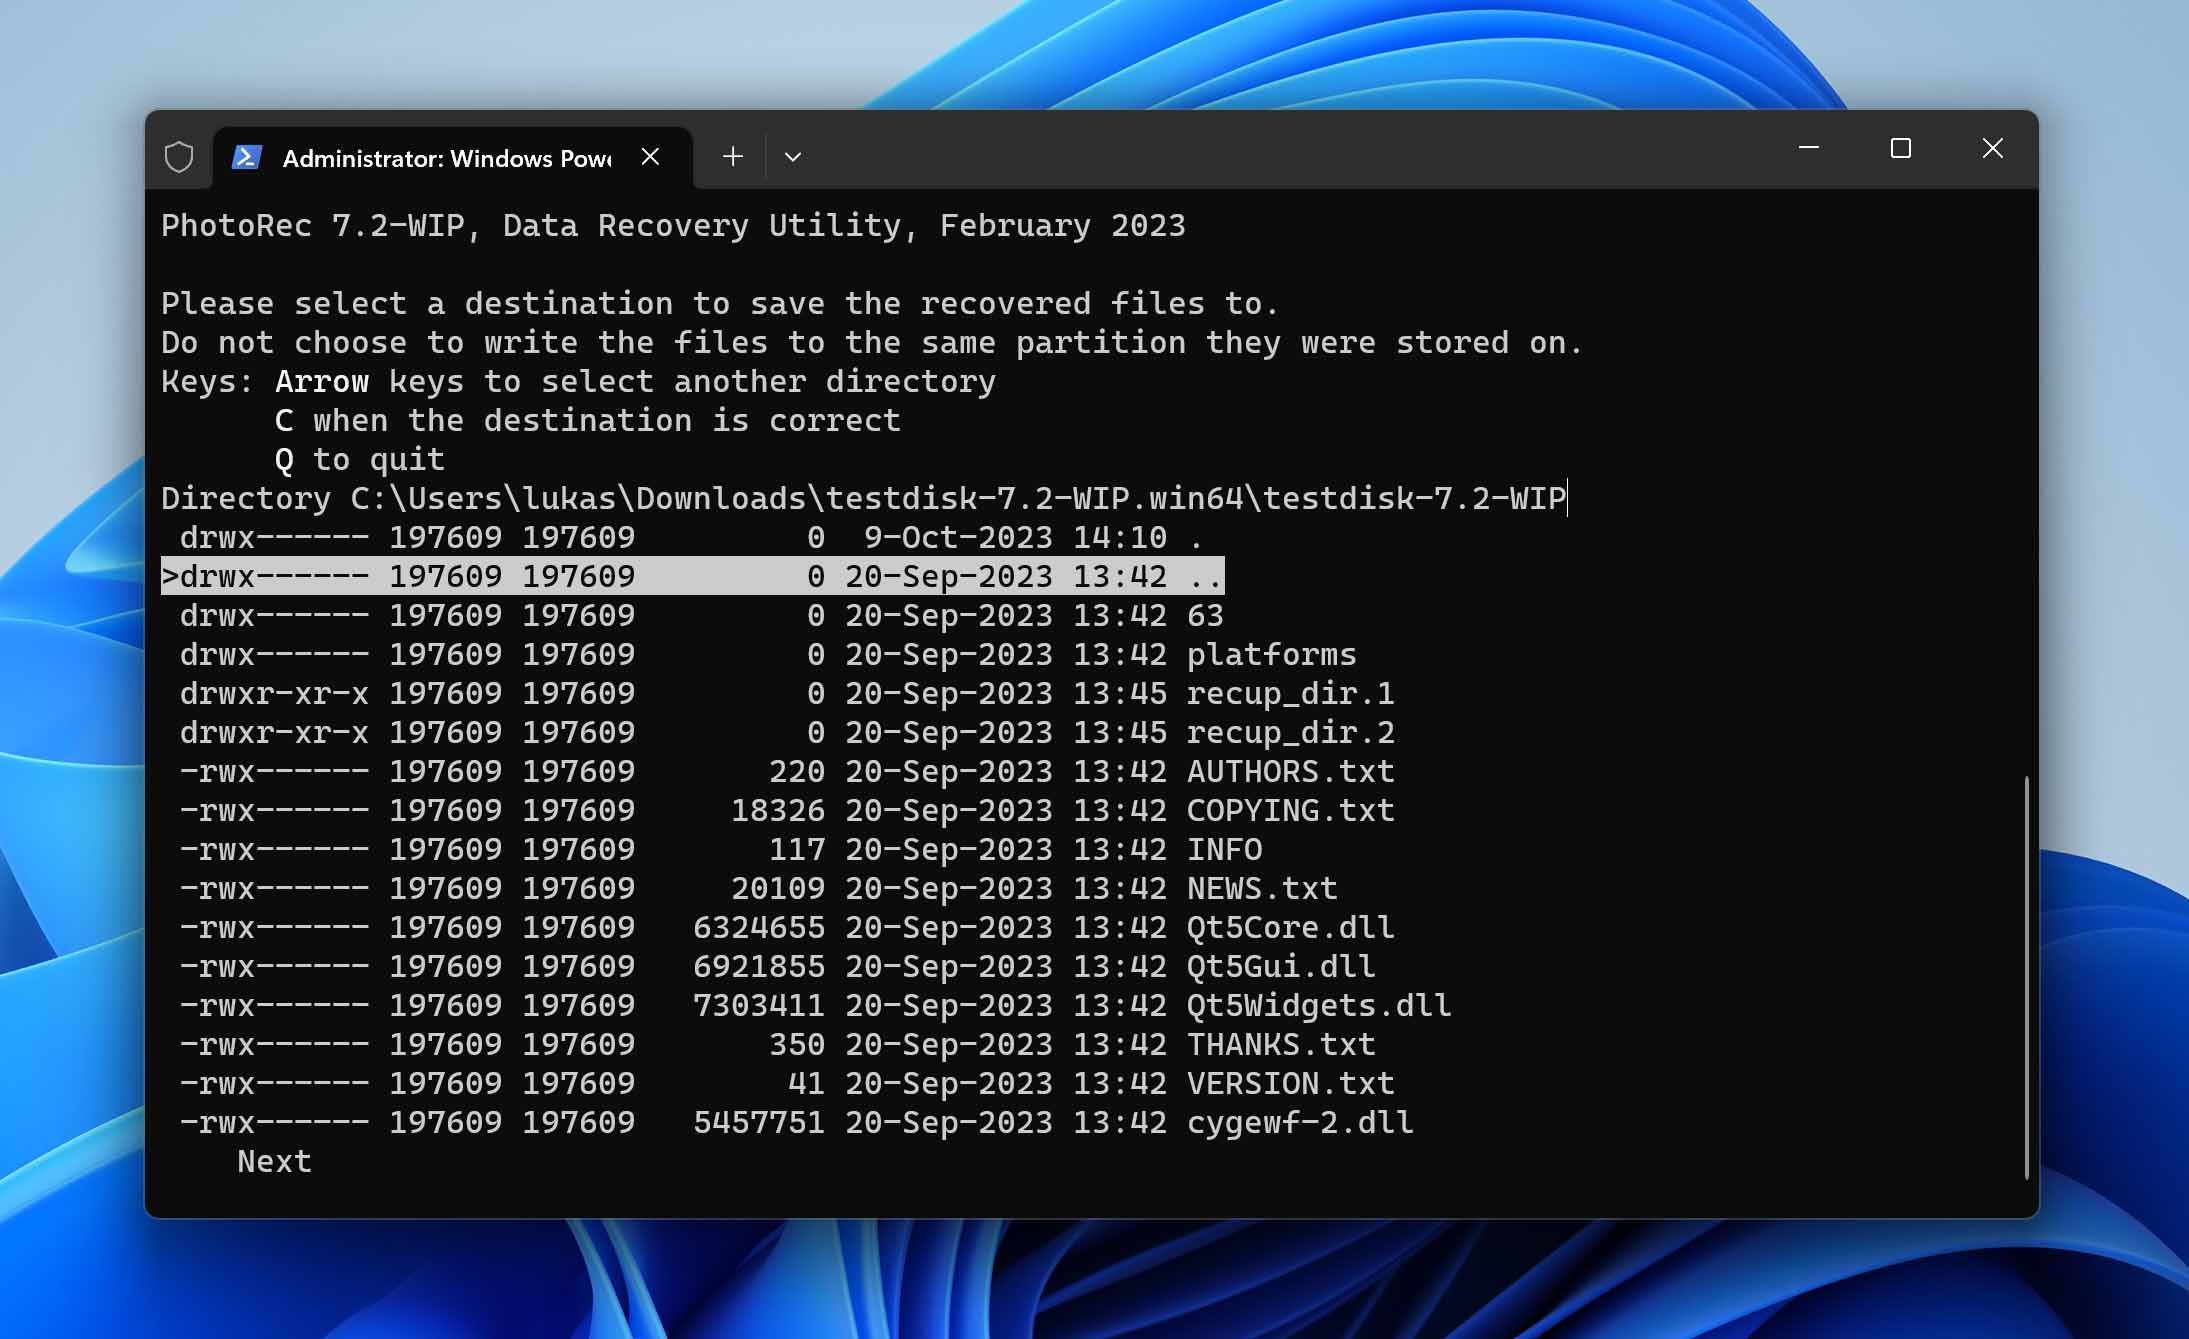The height and width of the screenshot is (1339, 2189).
Task: Close the terminal window
Action: pos(1993,148)
